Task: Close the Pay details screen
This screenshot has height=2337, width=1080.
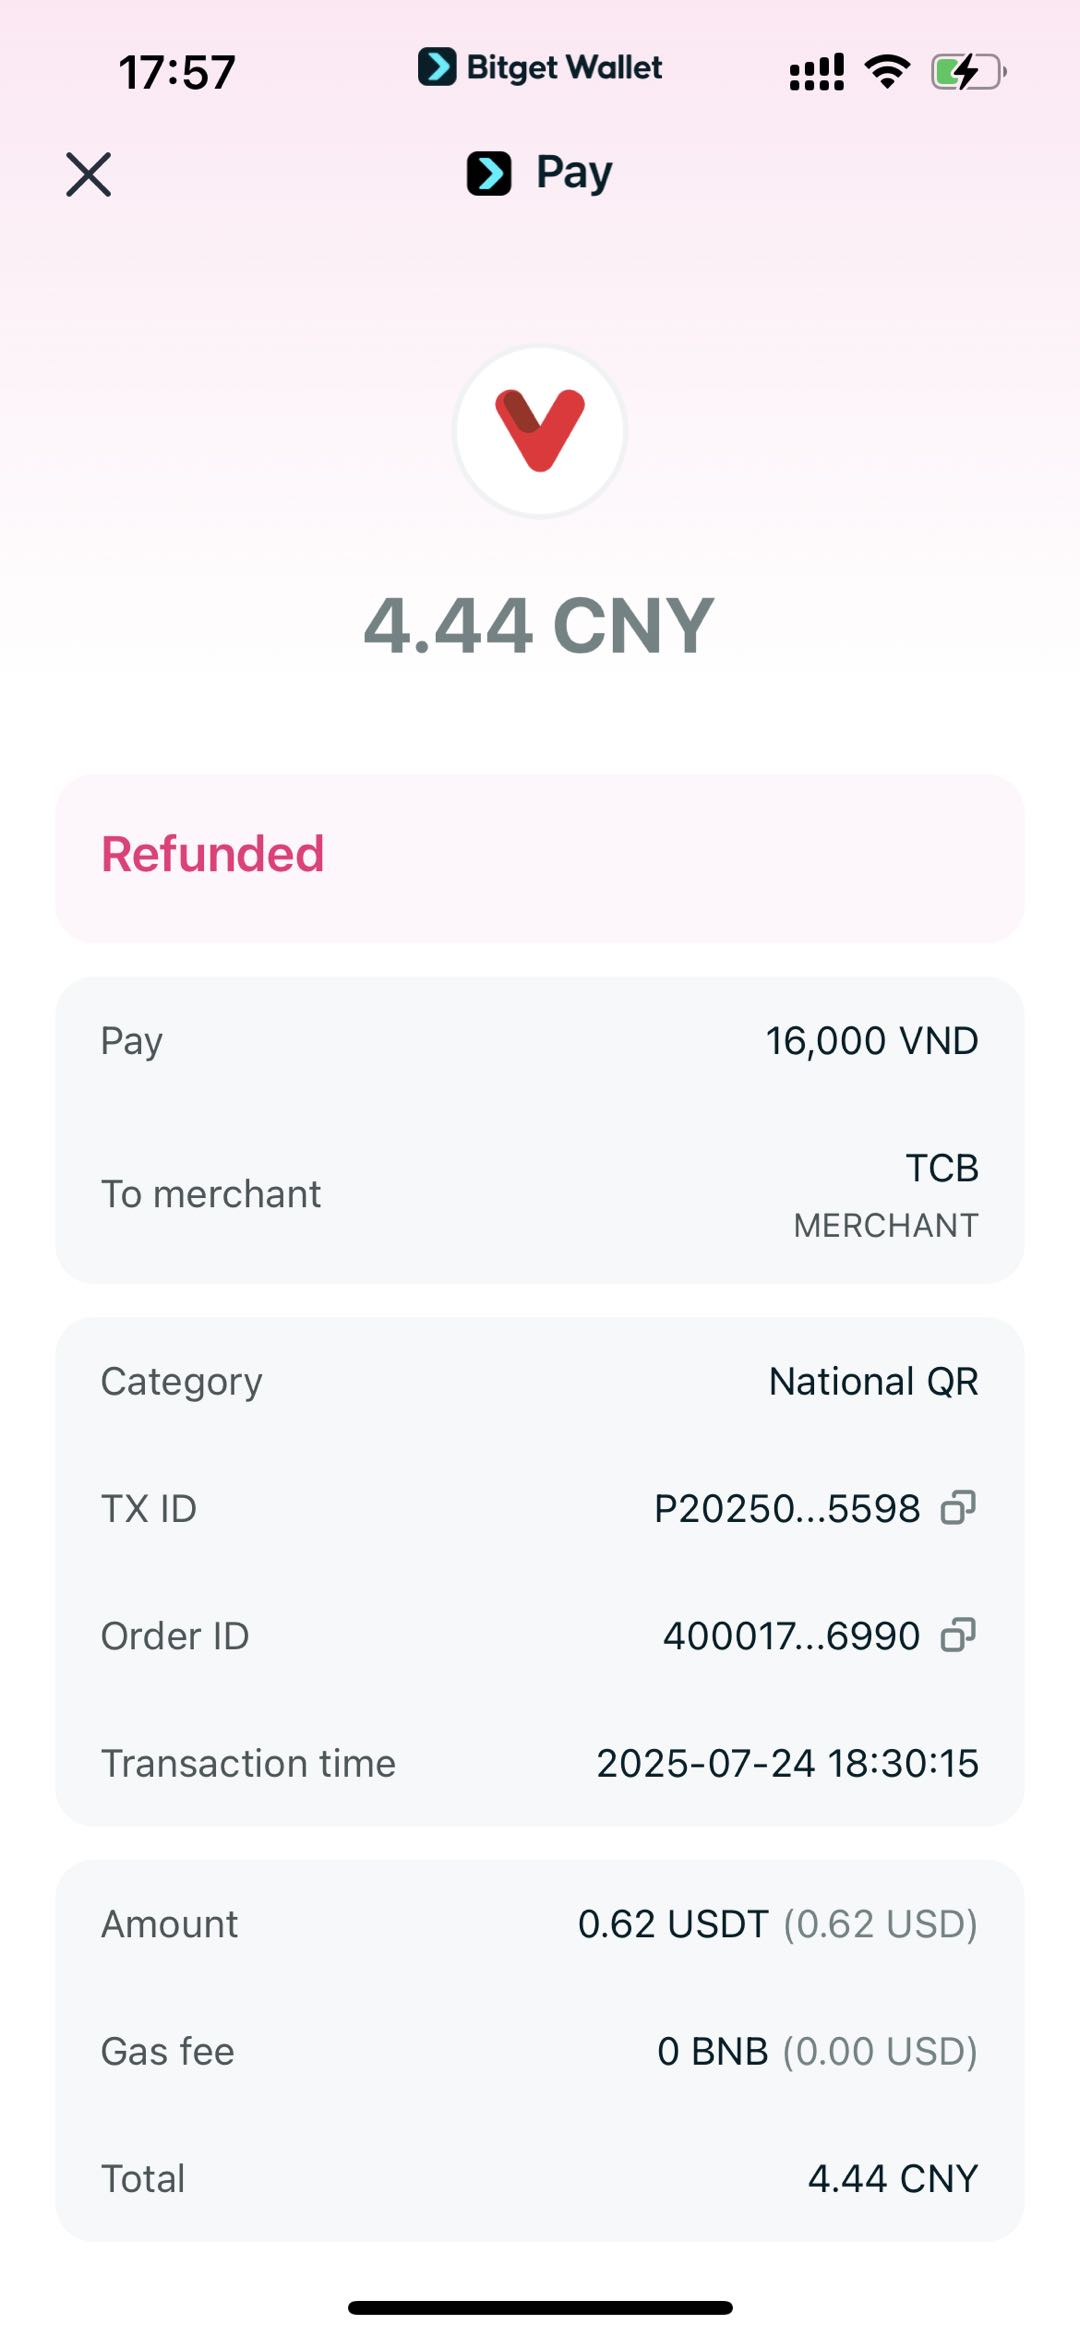Action: 88,175
